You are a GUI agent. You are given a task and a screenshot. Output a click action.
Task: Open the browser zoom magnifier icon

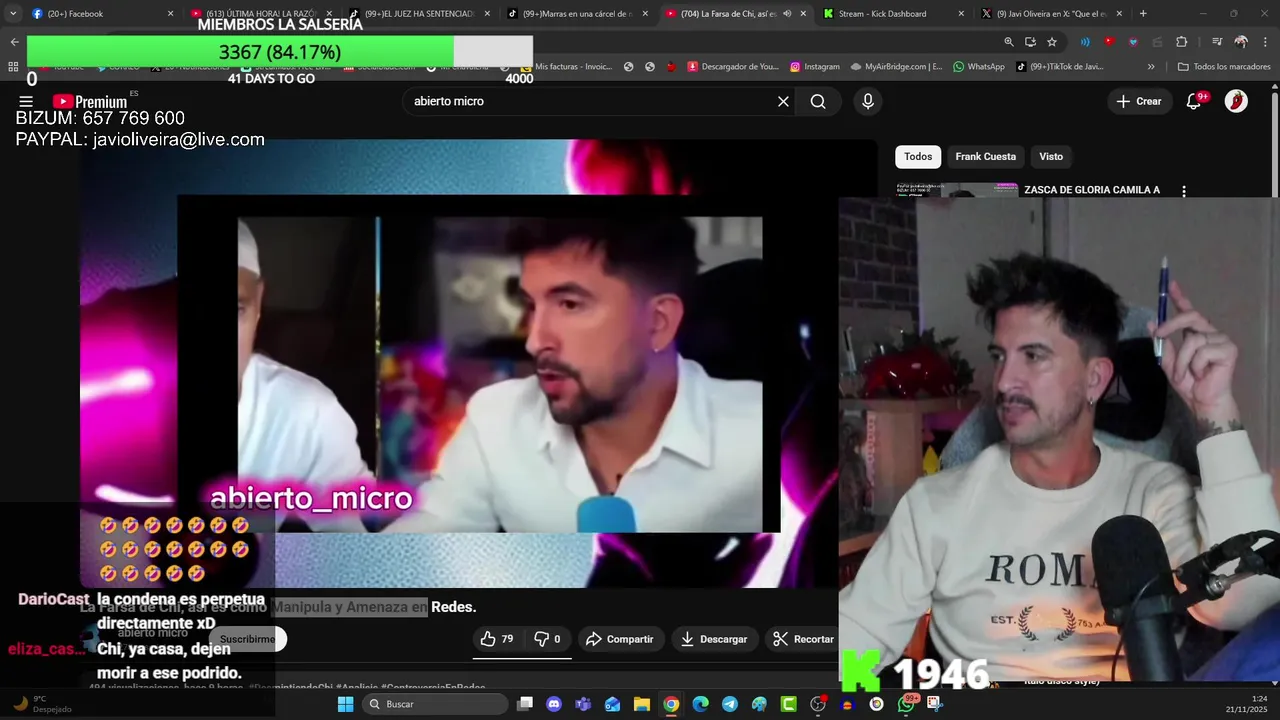(x=1008, y=42)
